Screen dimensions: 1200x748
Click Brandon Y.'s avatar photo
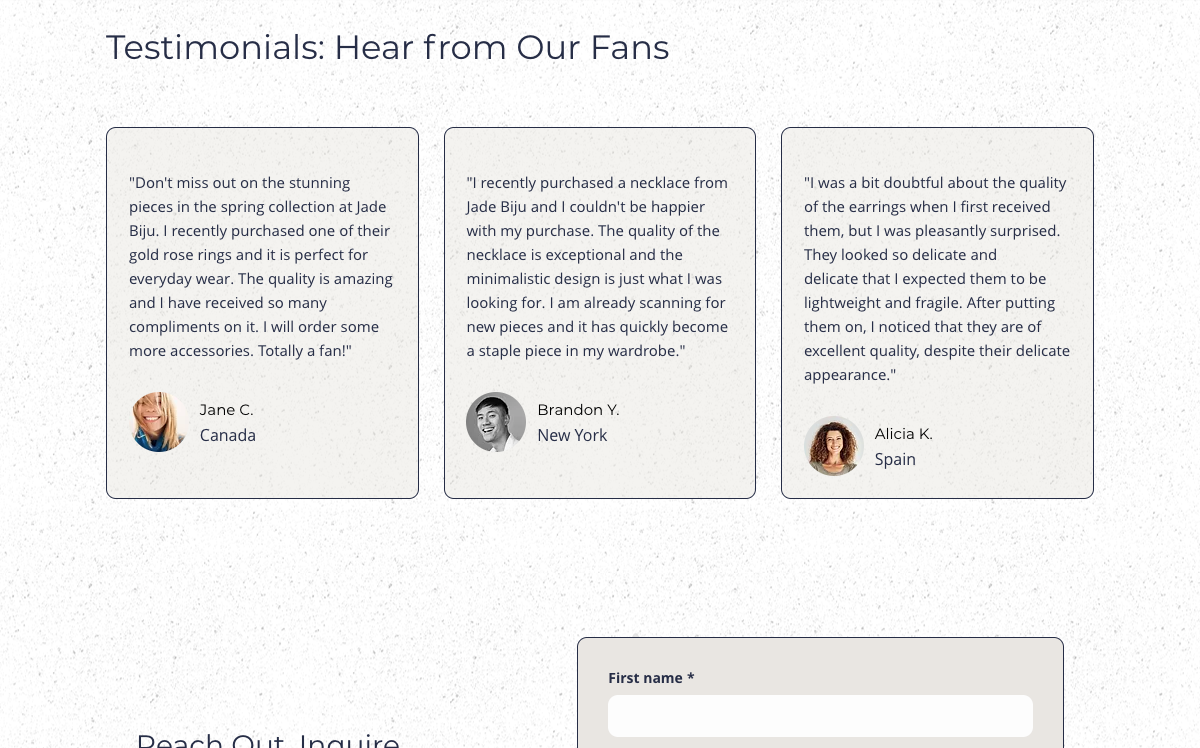(496, 422)
